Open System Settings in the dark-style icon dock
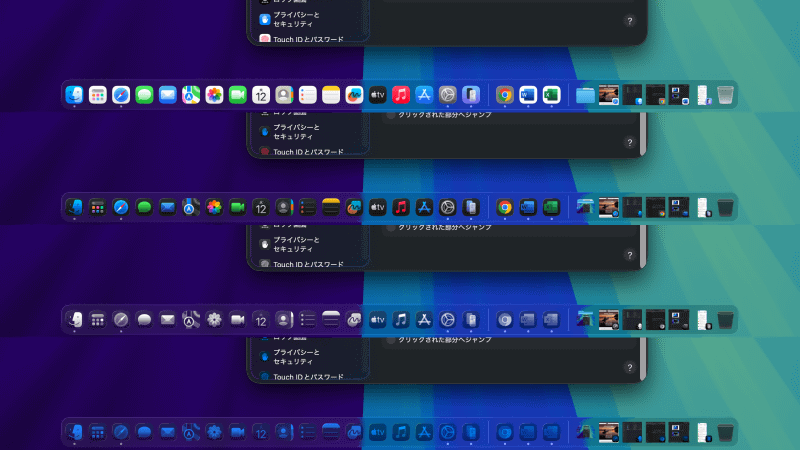This screenshot has height=450, width=800. tap(447, 207)
